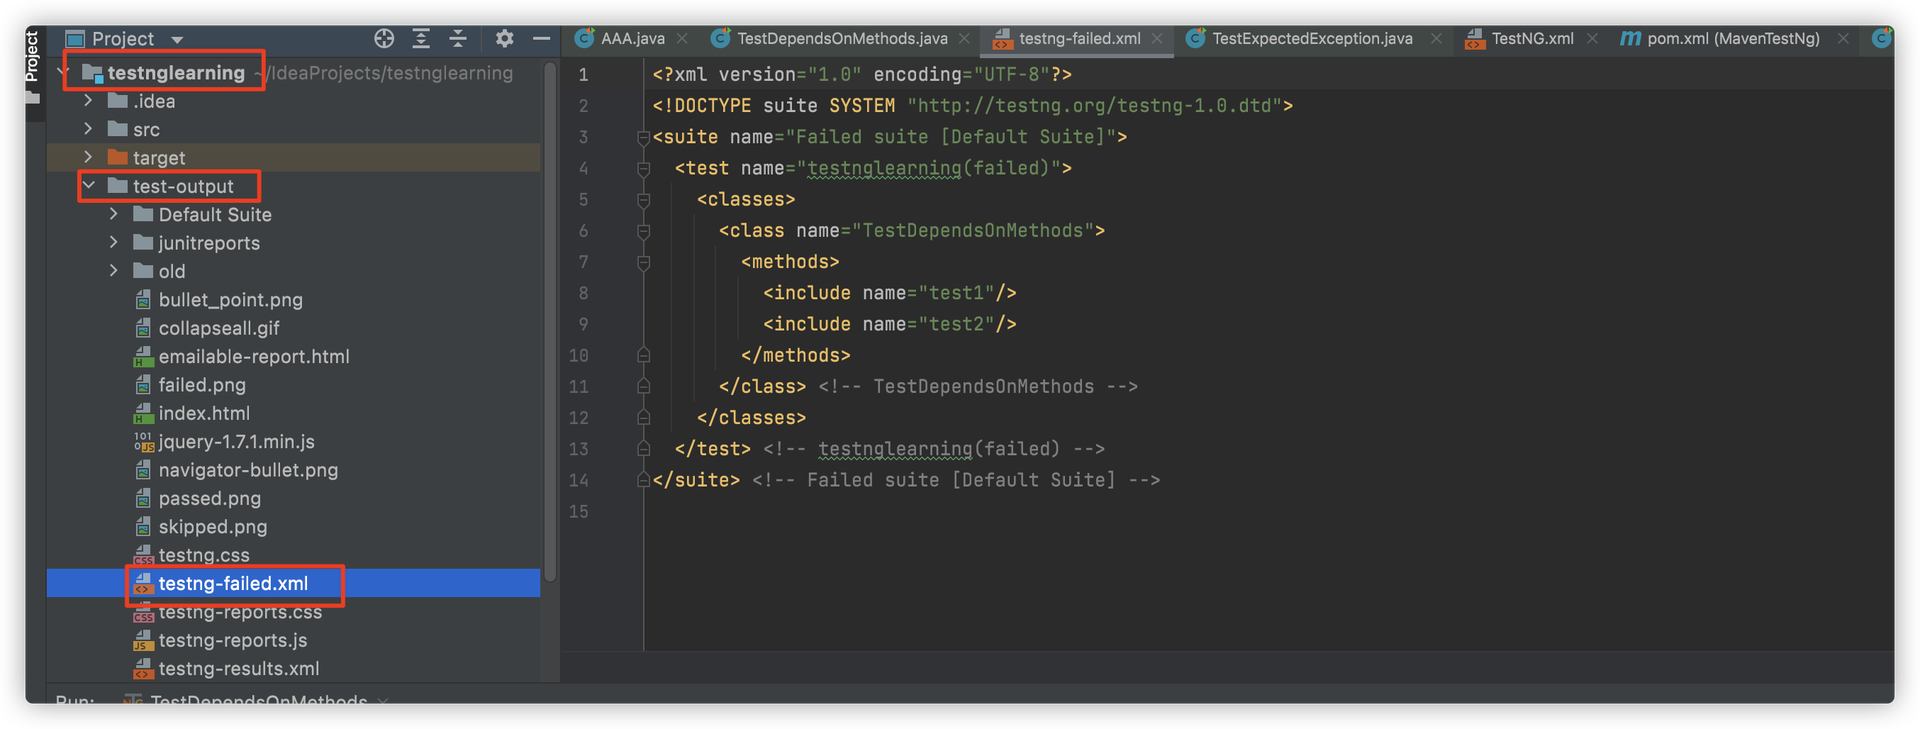Viewport: 1920px width, 729px height.
Task: Expand the Default Suite folder
Action: point(114,213)
